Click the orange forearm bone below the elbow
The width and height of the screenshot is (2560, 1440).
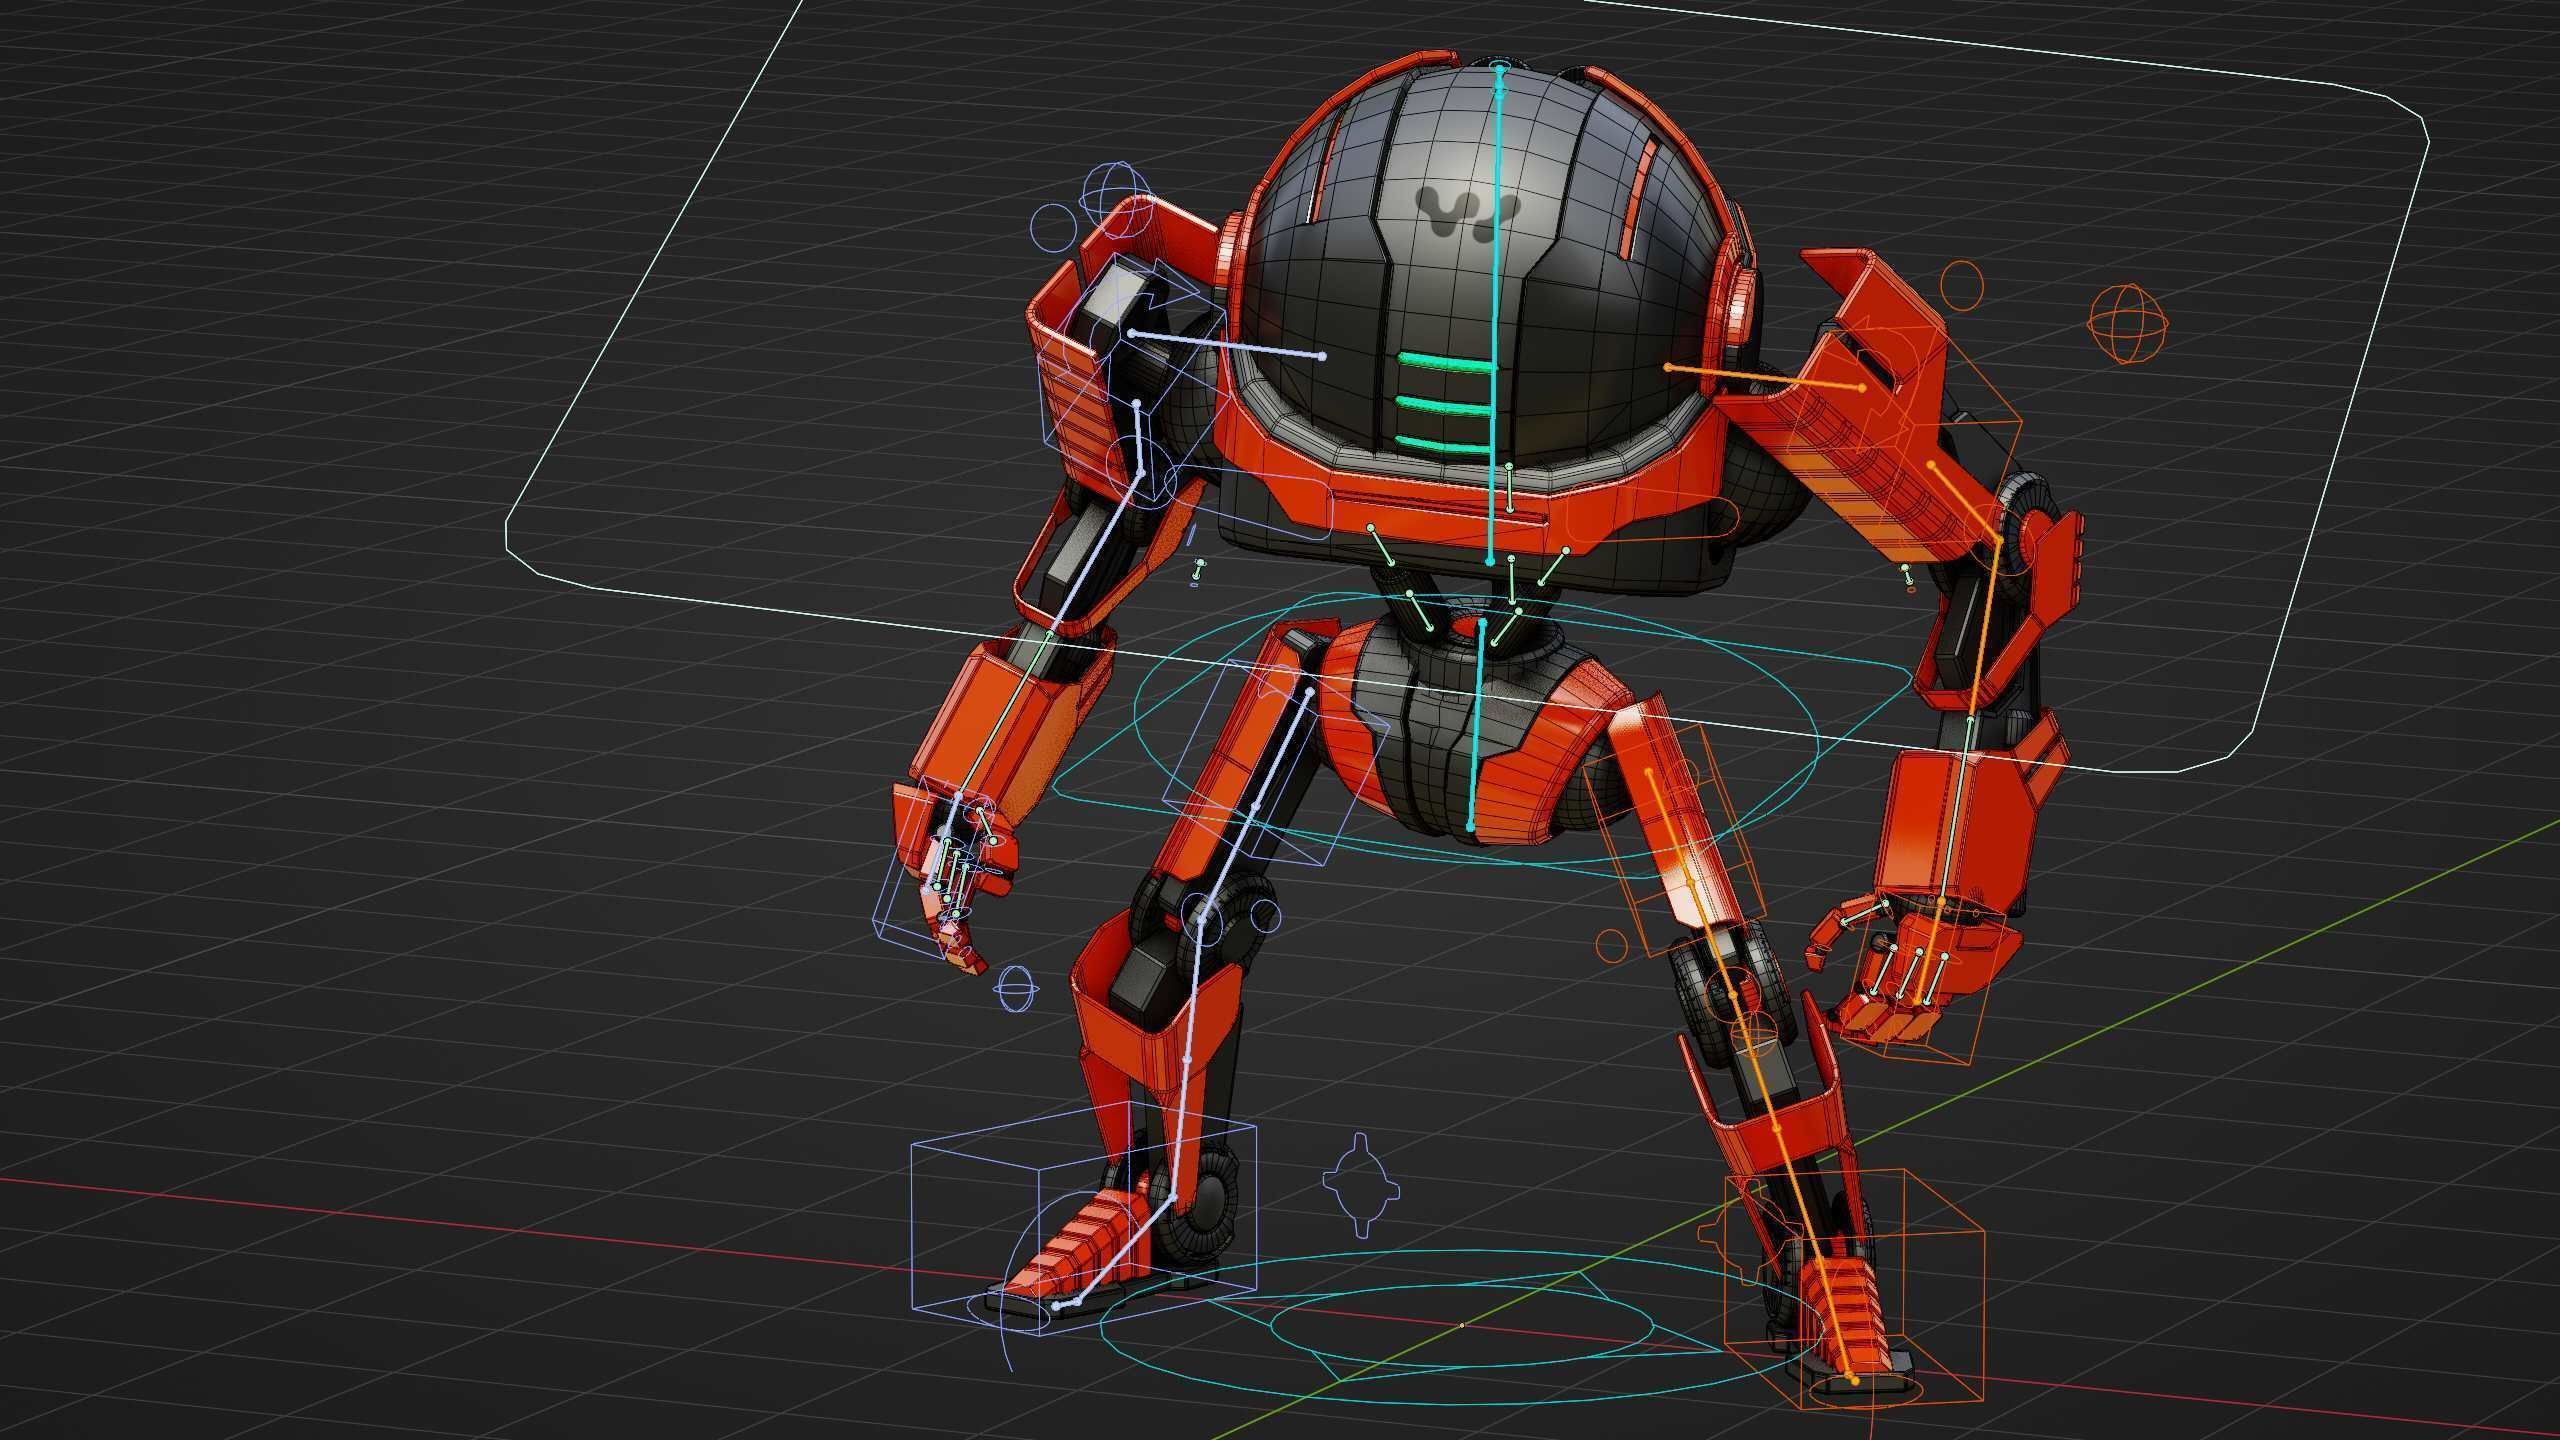click(x=1985, y=632)
